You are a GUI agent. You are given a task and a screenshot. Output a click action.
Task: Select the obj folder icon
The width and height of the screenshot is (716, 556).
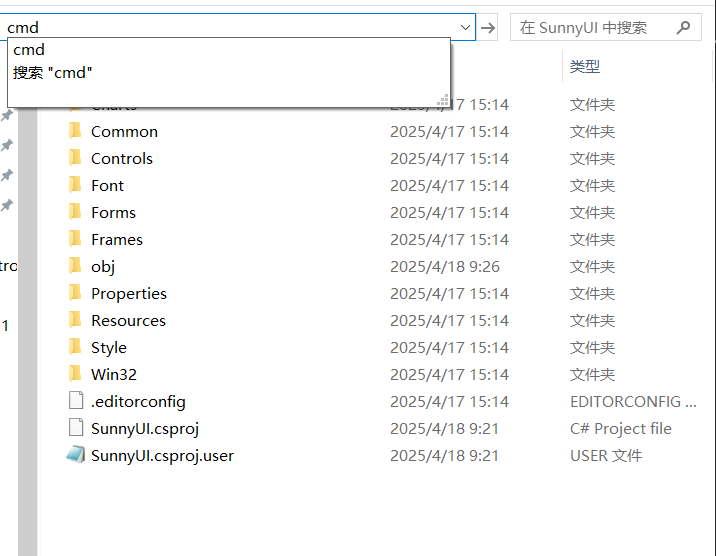coord(75,266)
